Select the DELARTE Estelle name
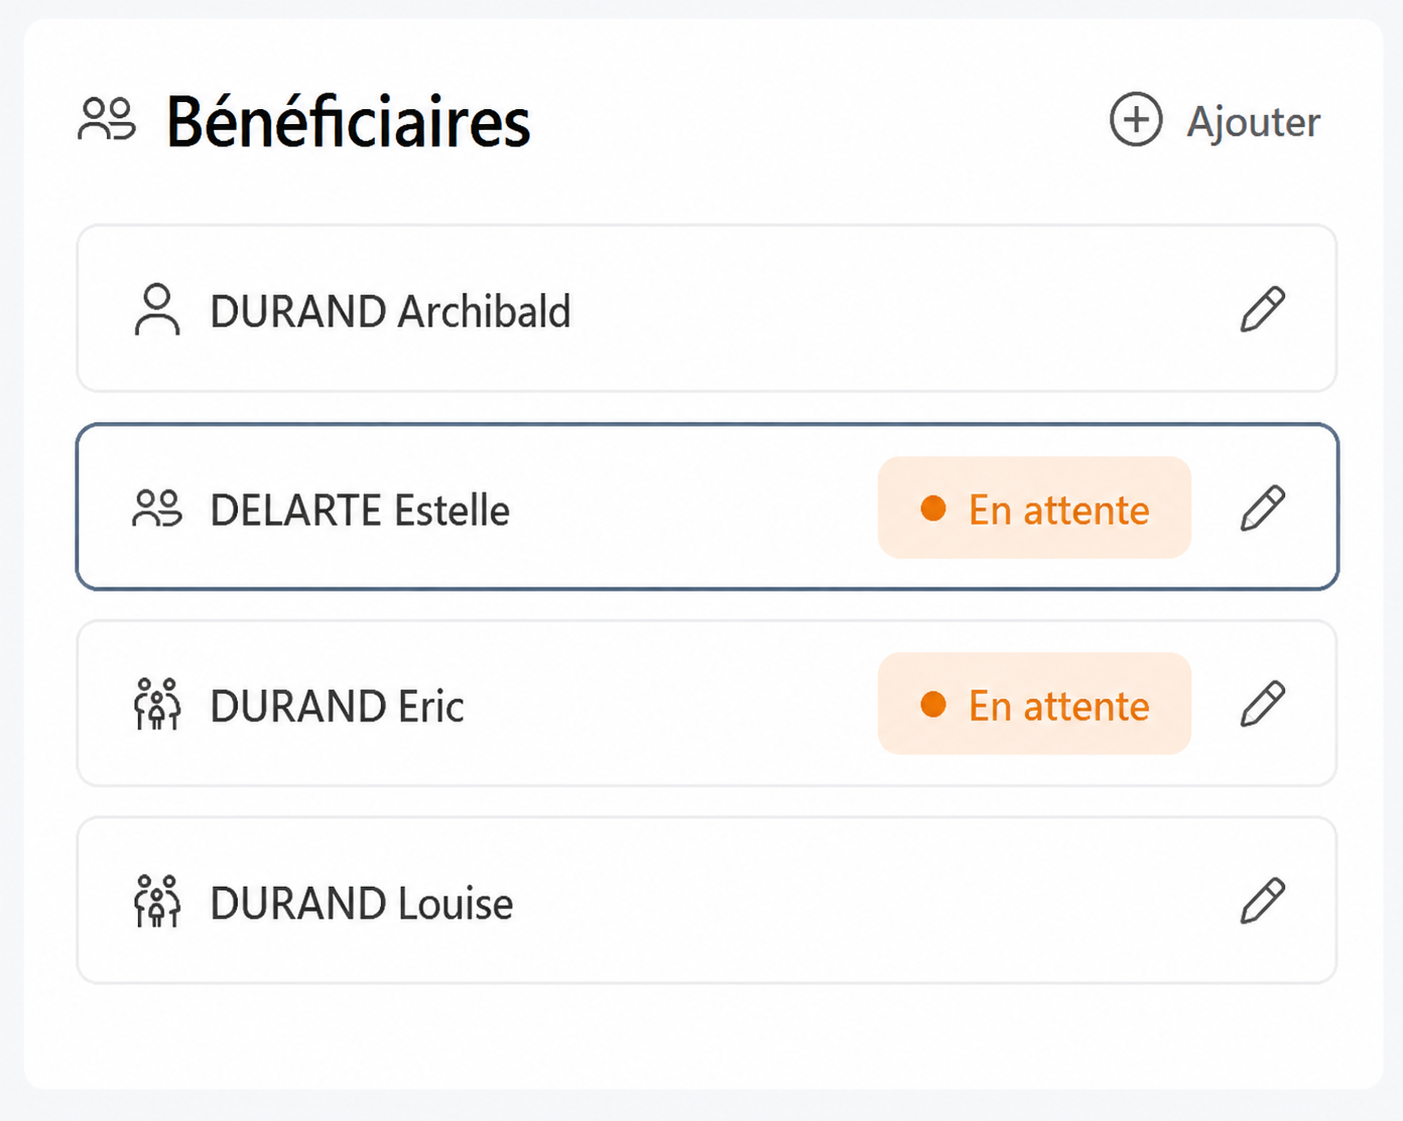The height and width of the screenshot is (1121, 1403). [x=360, y=510]
